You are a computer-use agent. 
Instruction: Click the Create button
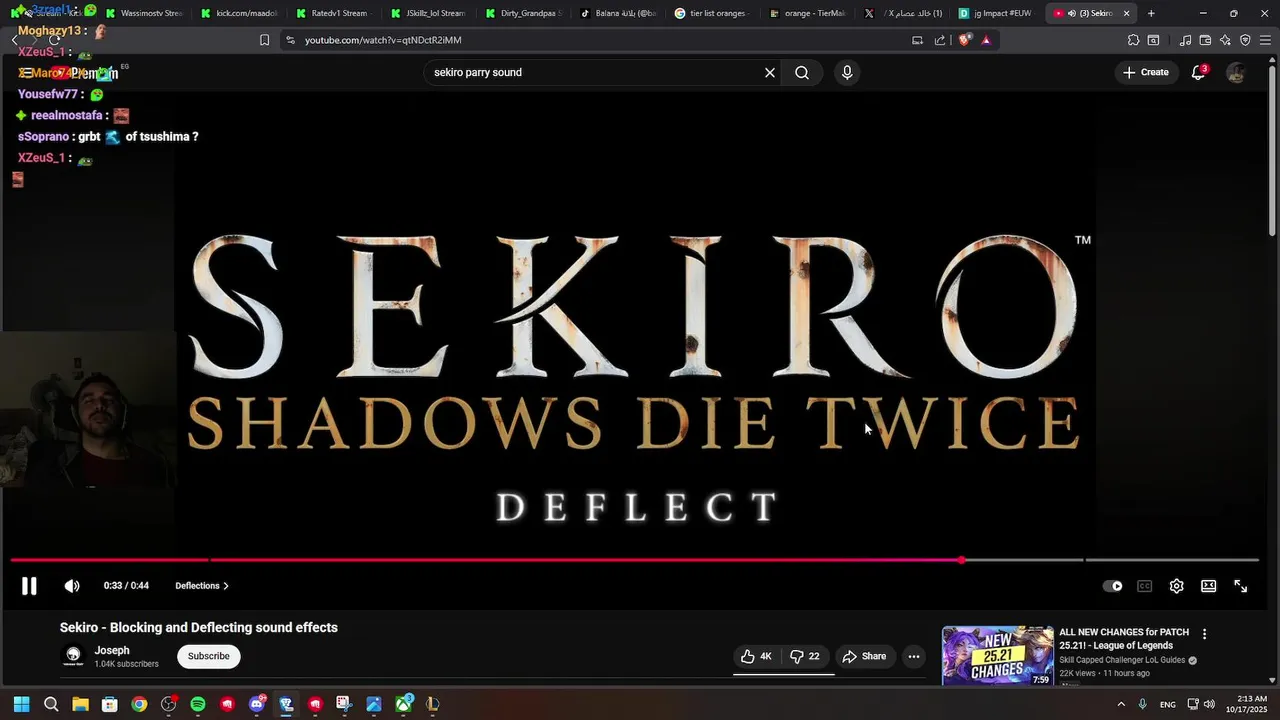pos(1146,72)
